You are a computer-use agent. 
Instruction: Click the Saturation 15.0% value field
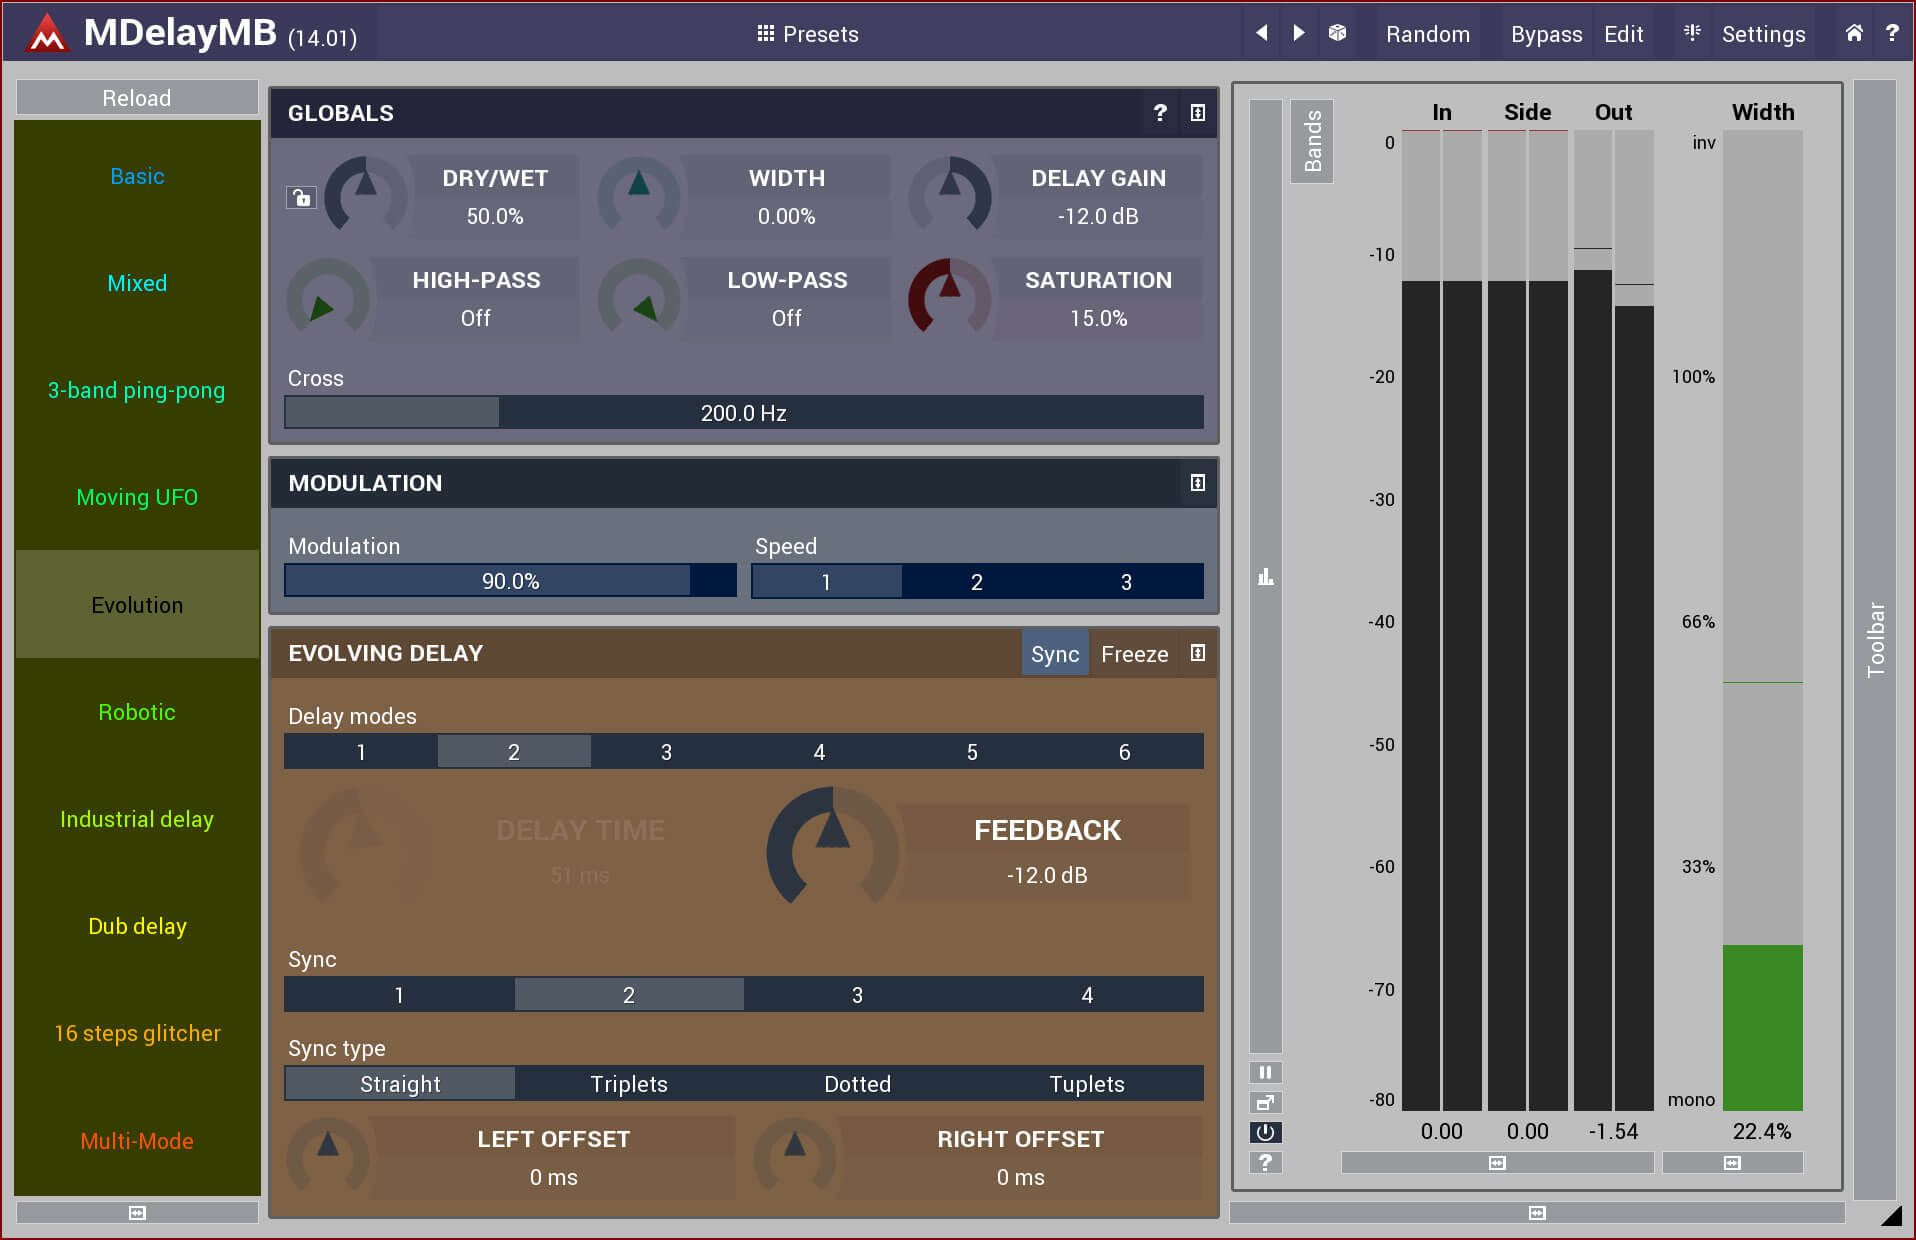(x=1098, y=319)
